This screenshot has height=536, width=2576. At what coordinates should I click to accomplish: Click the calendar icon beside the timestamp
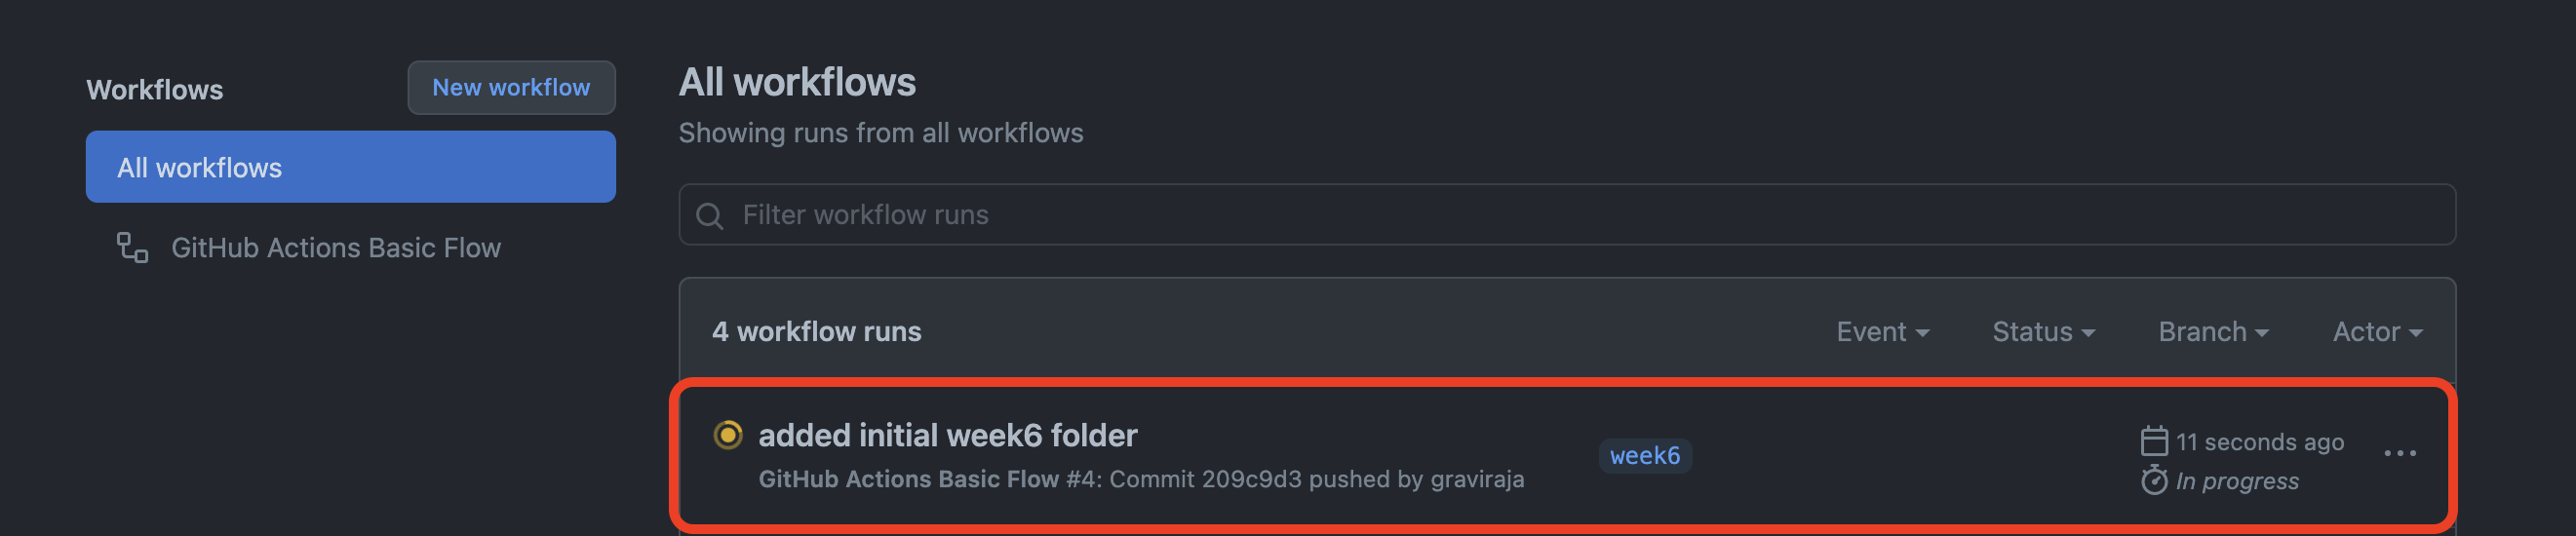pyautogui.click(x=2153, y=441)
